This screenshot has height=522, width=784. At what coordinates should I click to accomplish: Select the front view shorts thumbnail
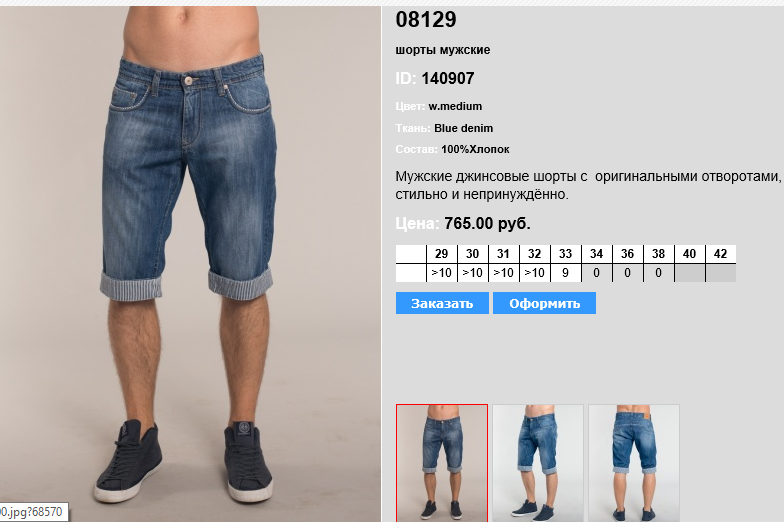click(x=442, y=463)
